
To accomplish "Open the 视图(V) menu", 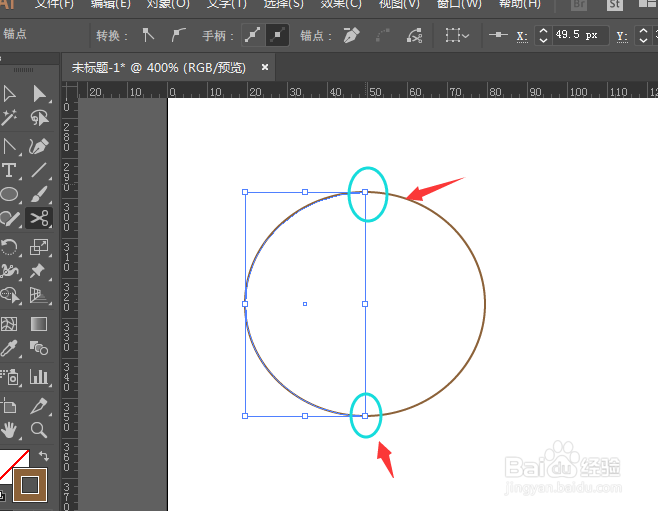I will [399, 4].
